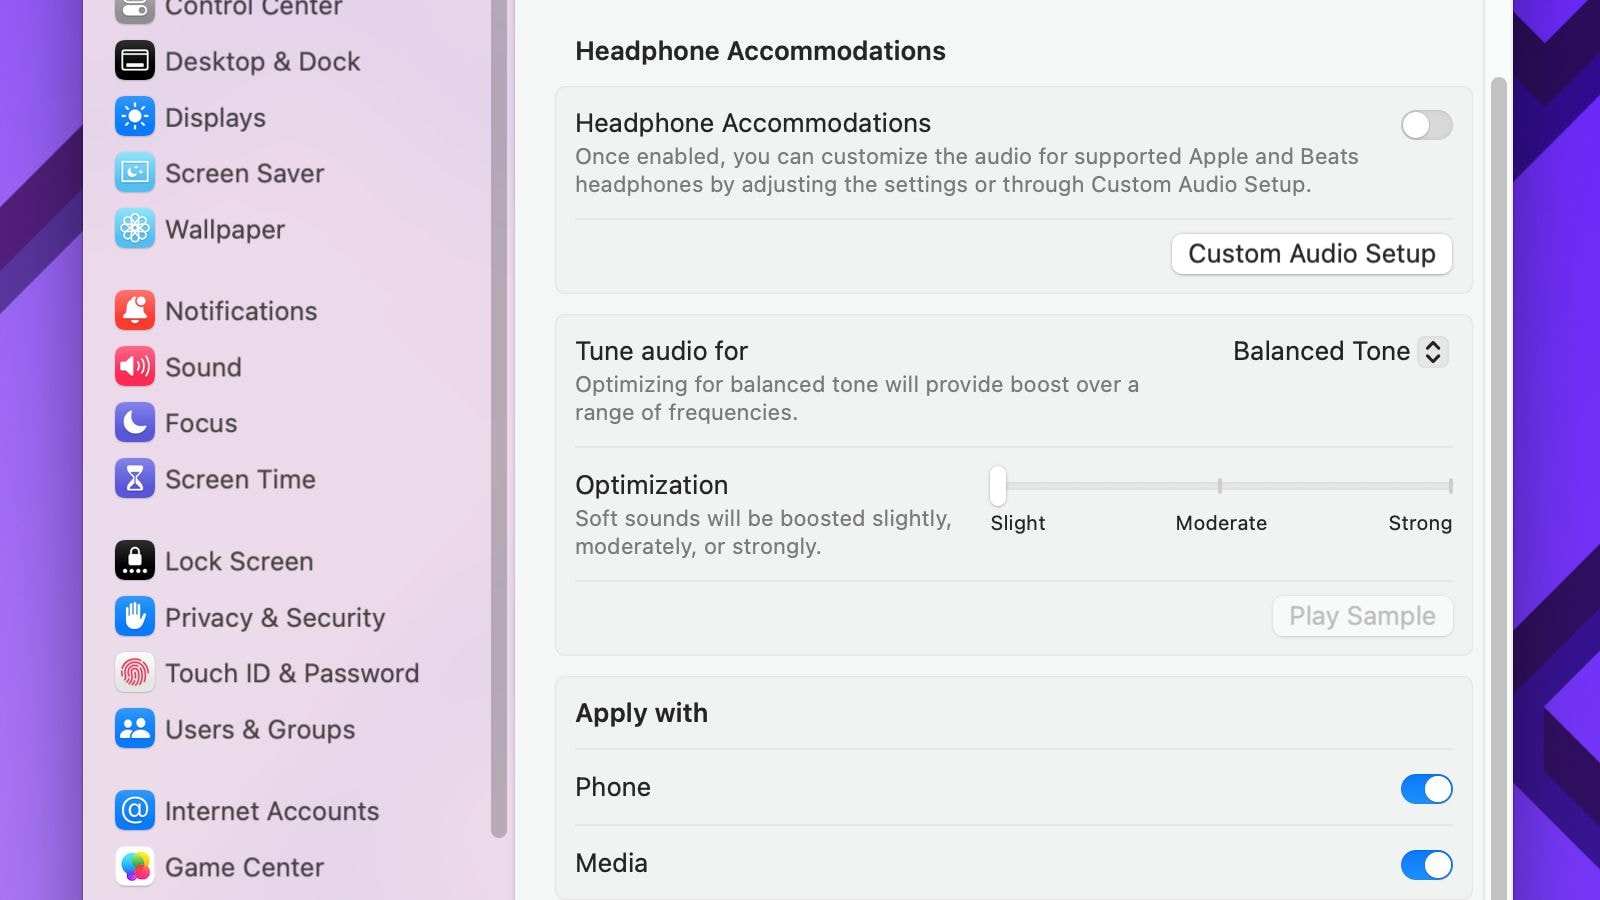Select the Touch ID & Password fingerprint icon

134,673
